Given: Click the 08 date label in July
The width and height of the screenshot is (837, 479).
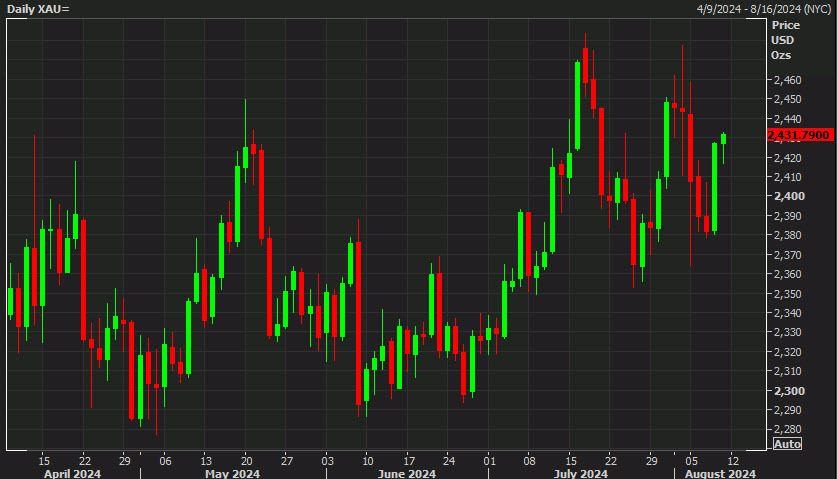Looking at the screenshot, I should [530, 461].
